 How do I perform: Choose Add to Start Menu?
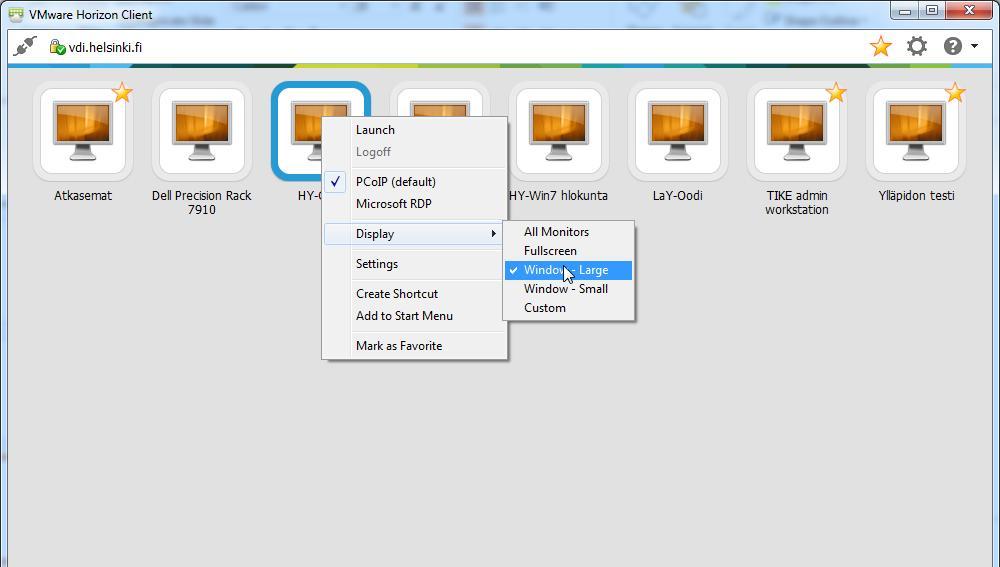pos(415,316)
